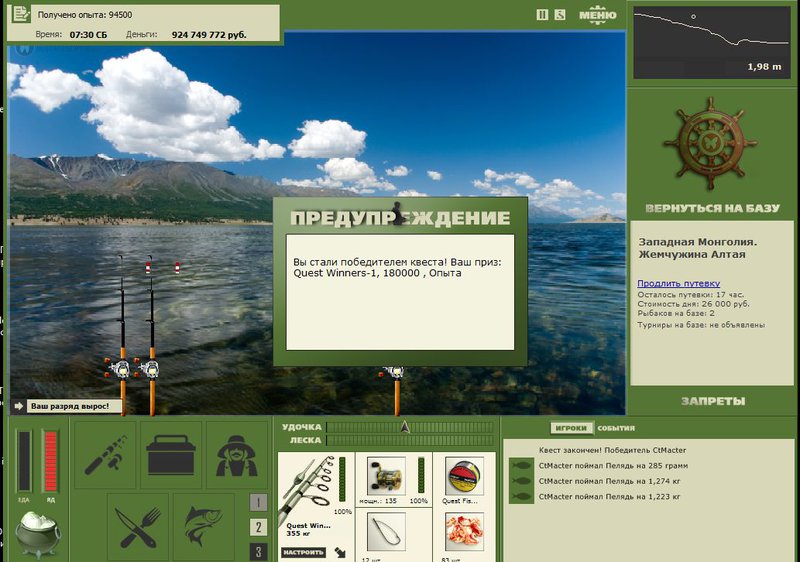This screenshot has height=562, width=800.
Task: Select the Quest Fis... line spool thumbnail
Action: (464, 476)
